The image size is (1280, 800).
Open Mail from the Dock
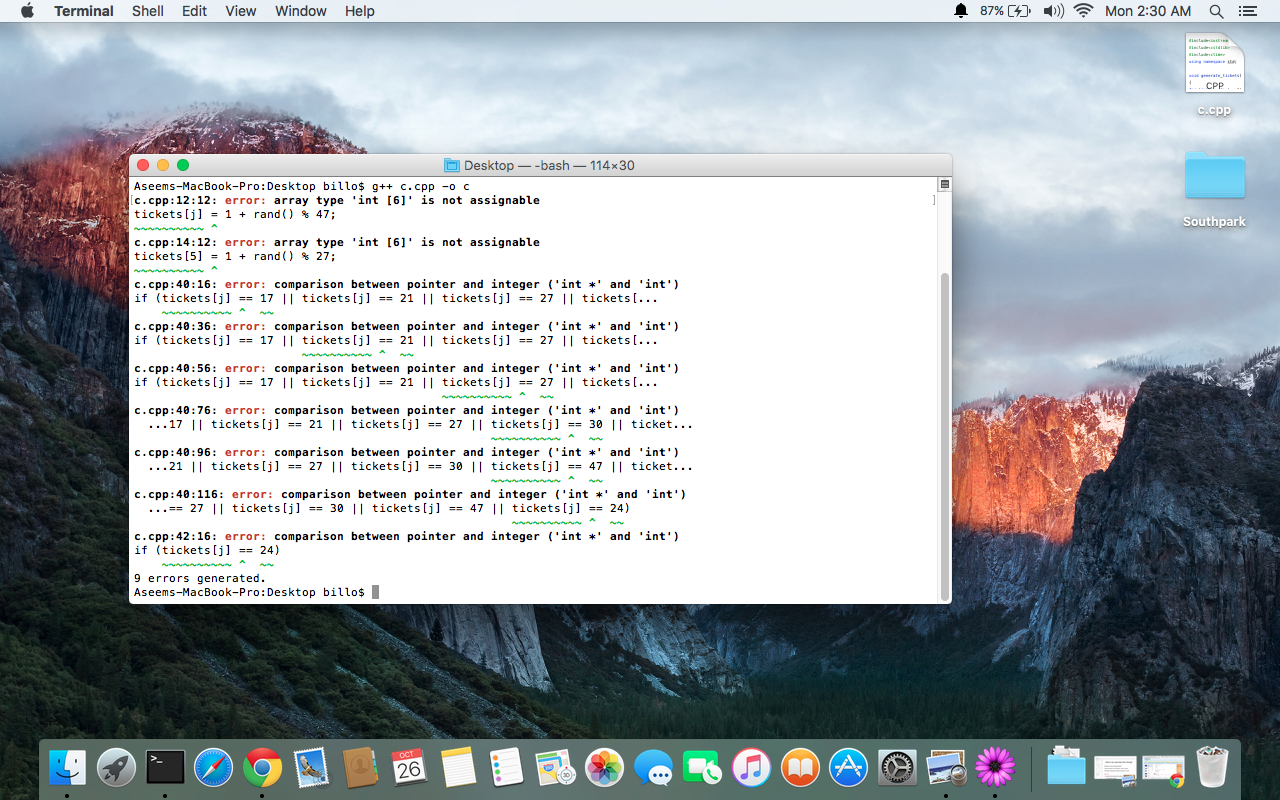click(311, 768)
